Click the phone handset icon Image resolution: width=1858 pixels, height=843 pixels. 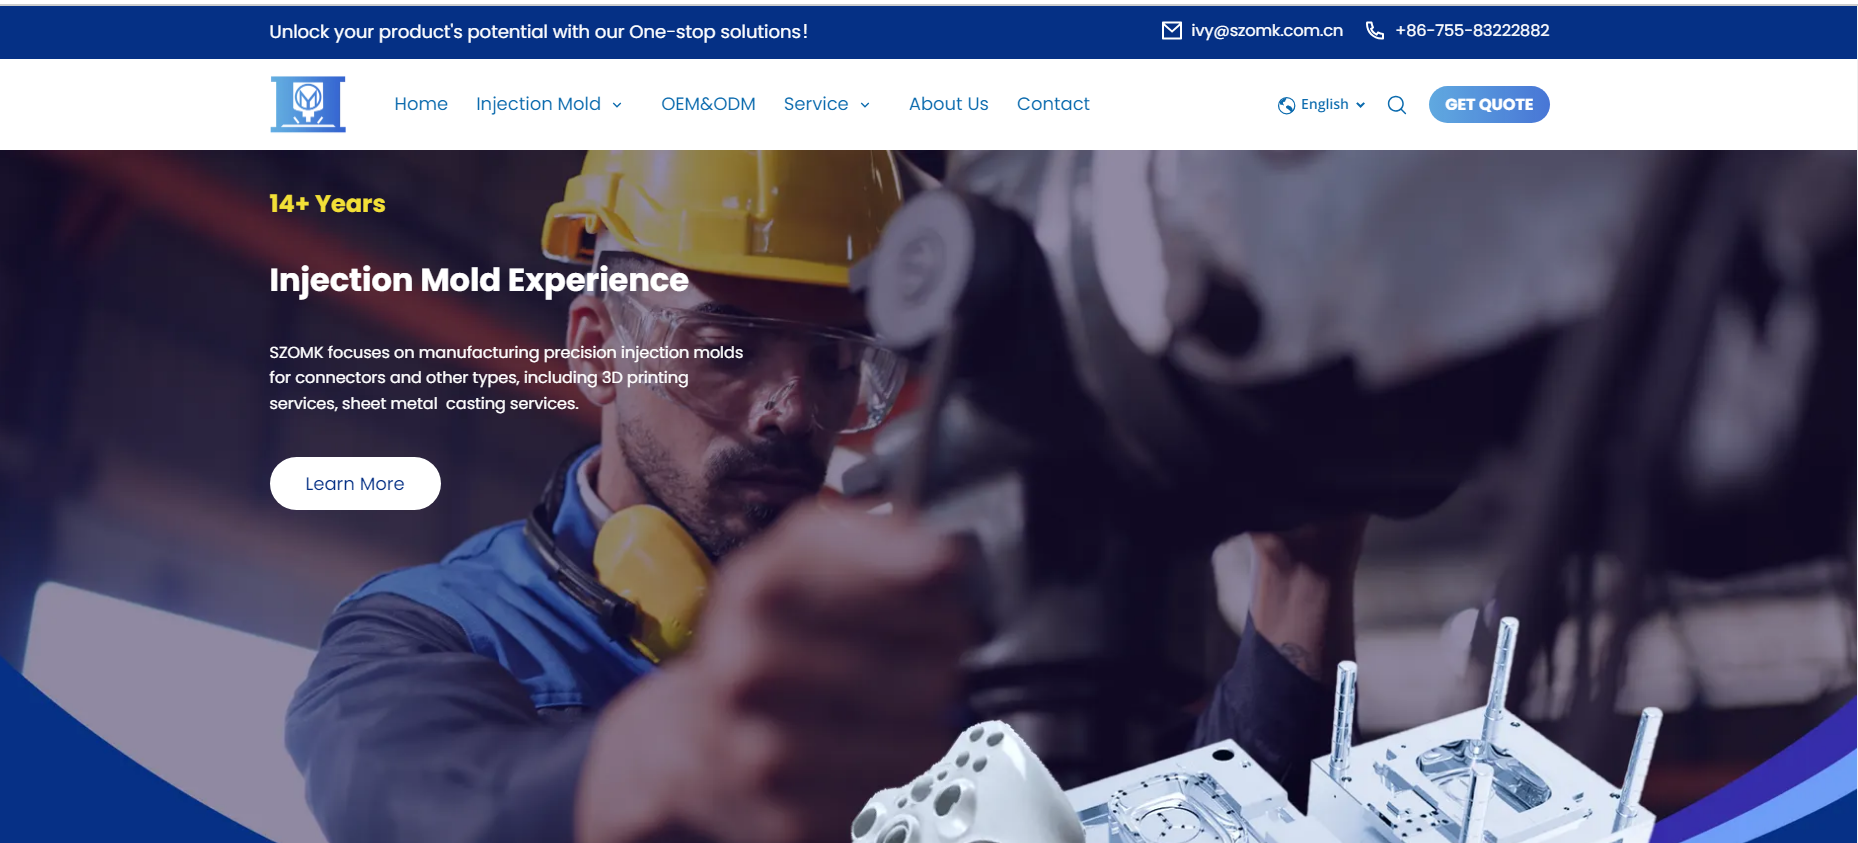[x=1375, y=31]
